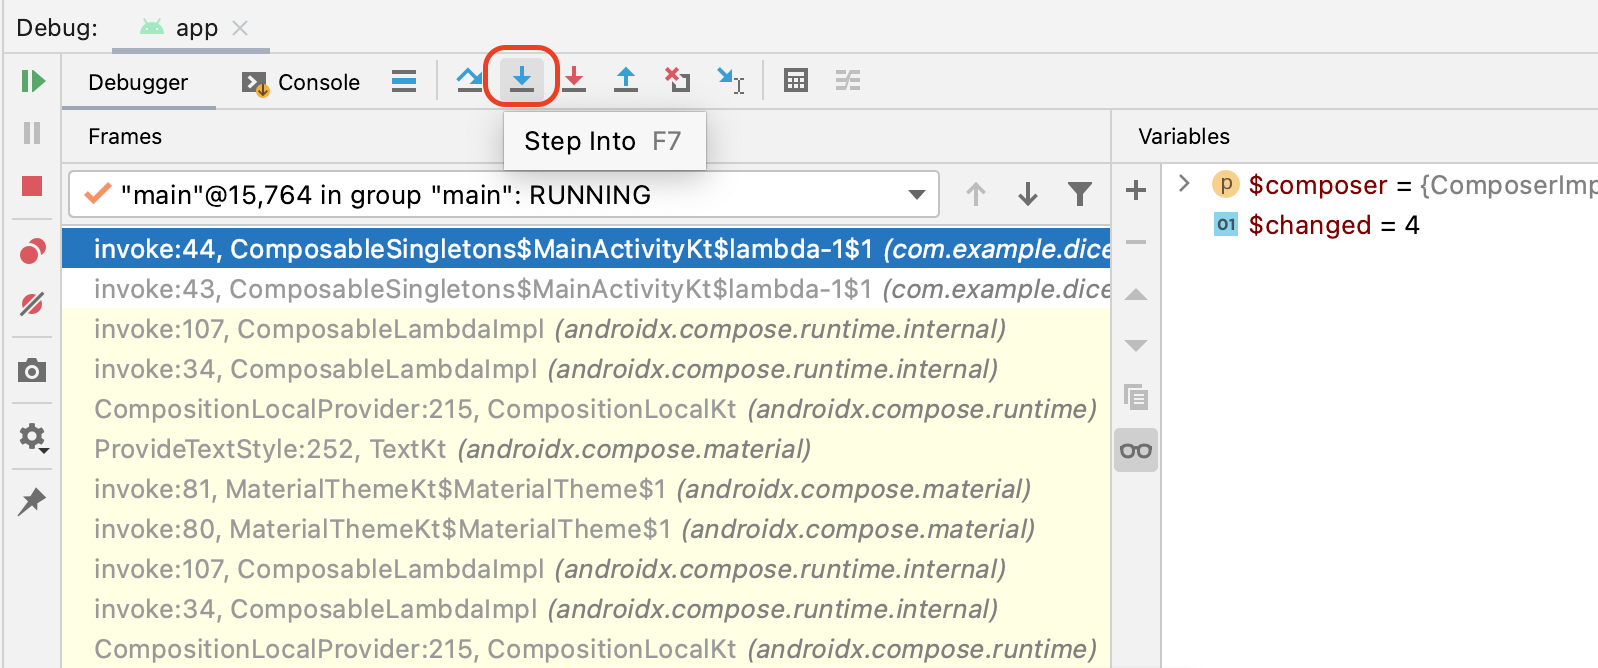Open the debugger settings gear menu
Viewport: 1598px width, 668px height.
point(33,437)
